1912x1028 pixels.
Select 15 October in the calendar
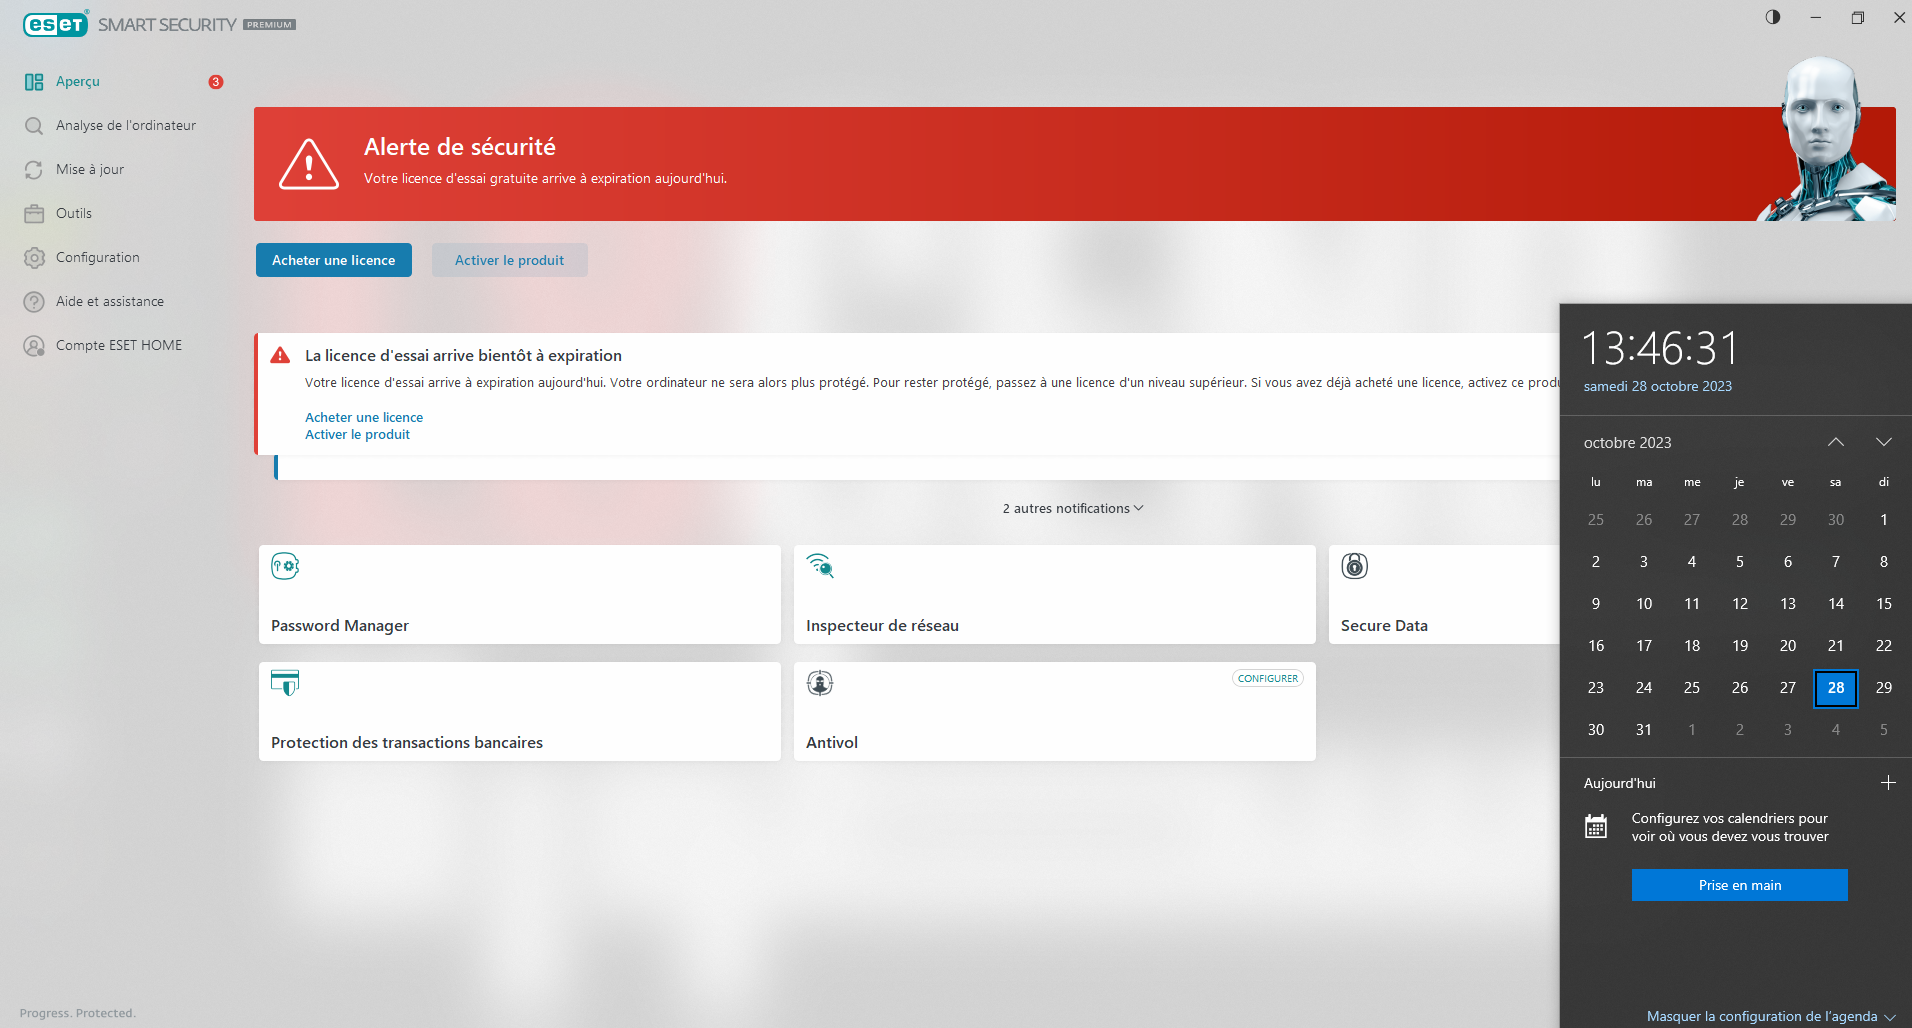coord(1884,604)
